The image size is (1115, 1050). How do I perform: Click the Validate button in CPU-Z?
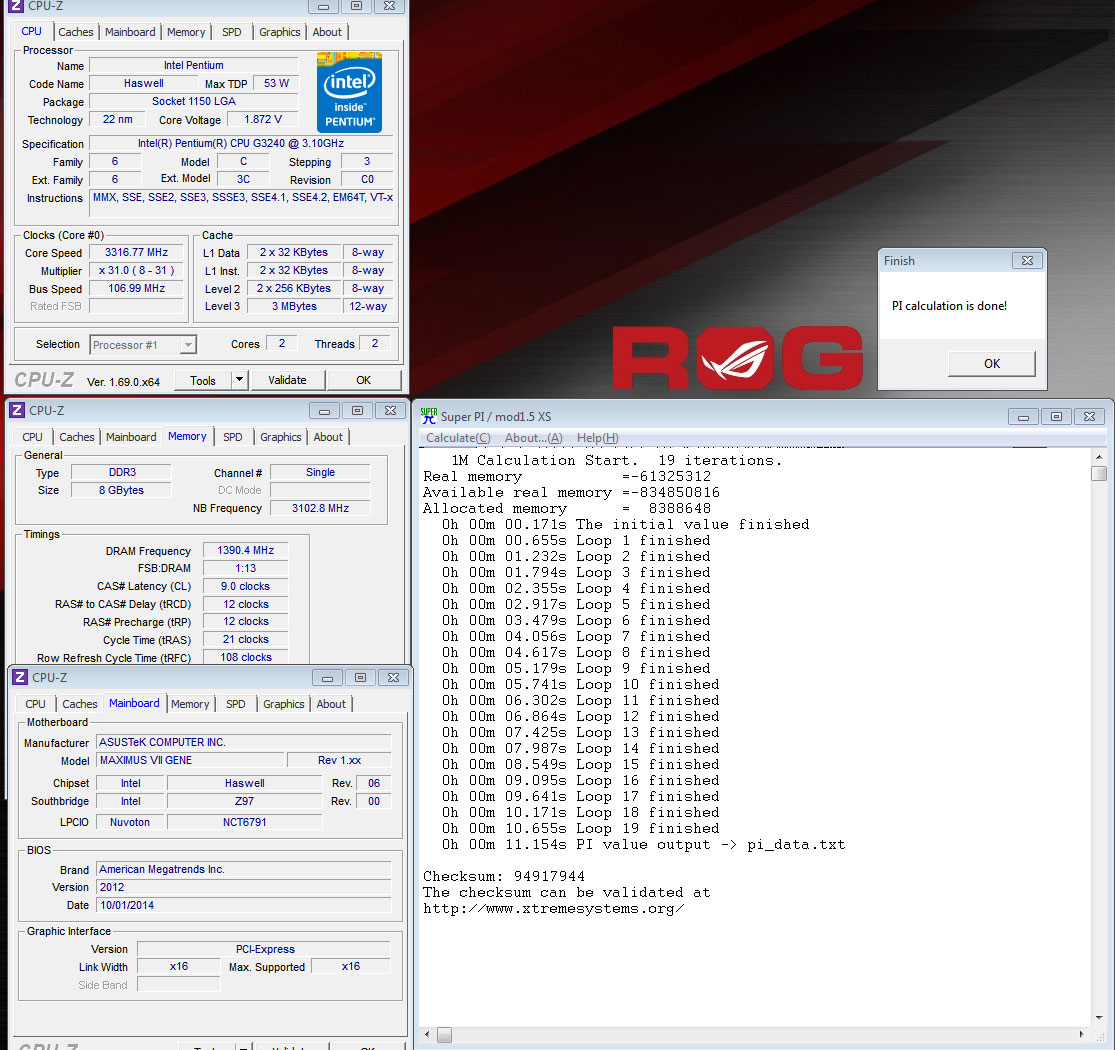pos(287,380)
